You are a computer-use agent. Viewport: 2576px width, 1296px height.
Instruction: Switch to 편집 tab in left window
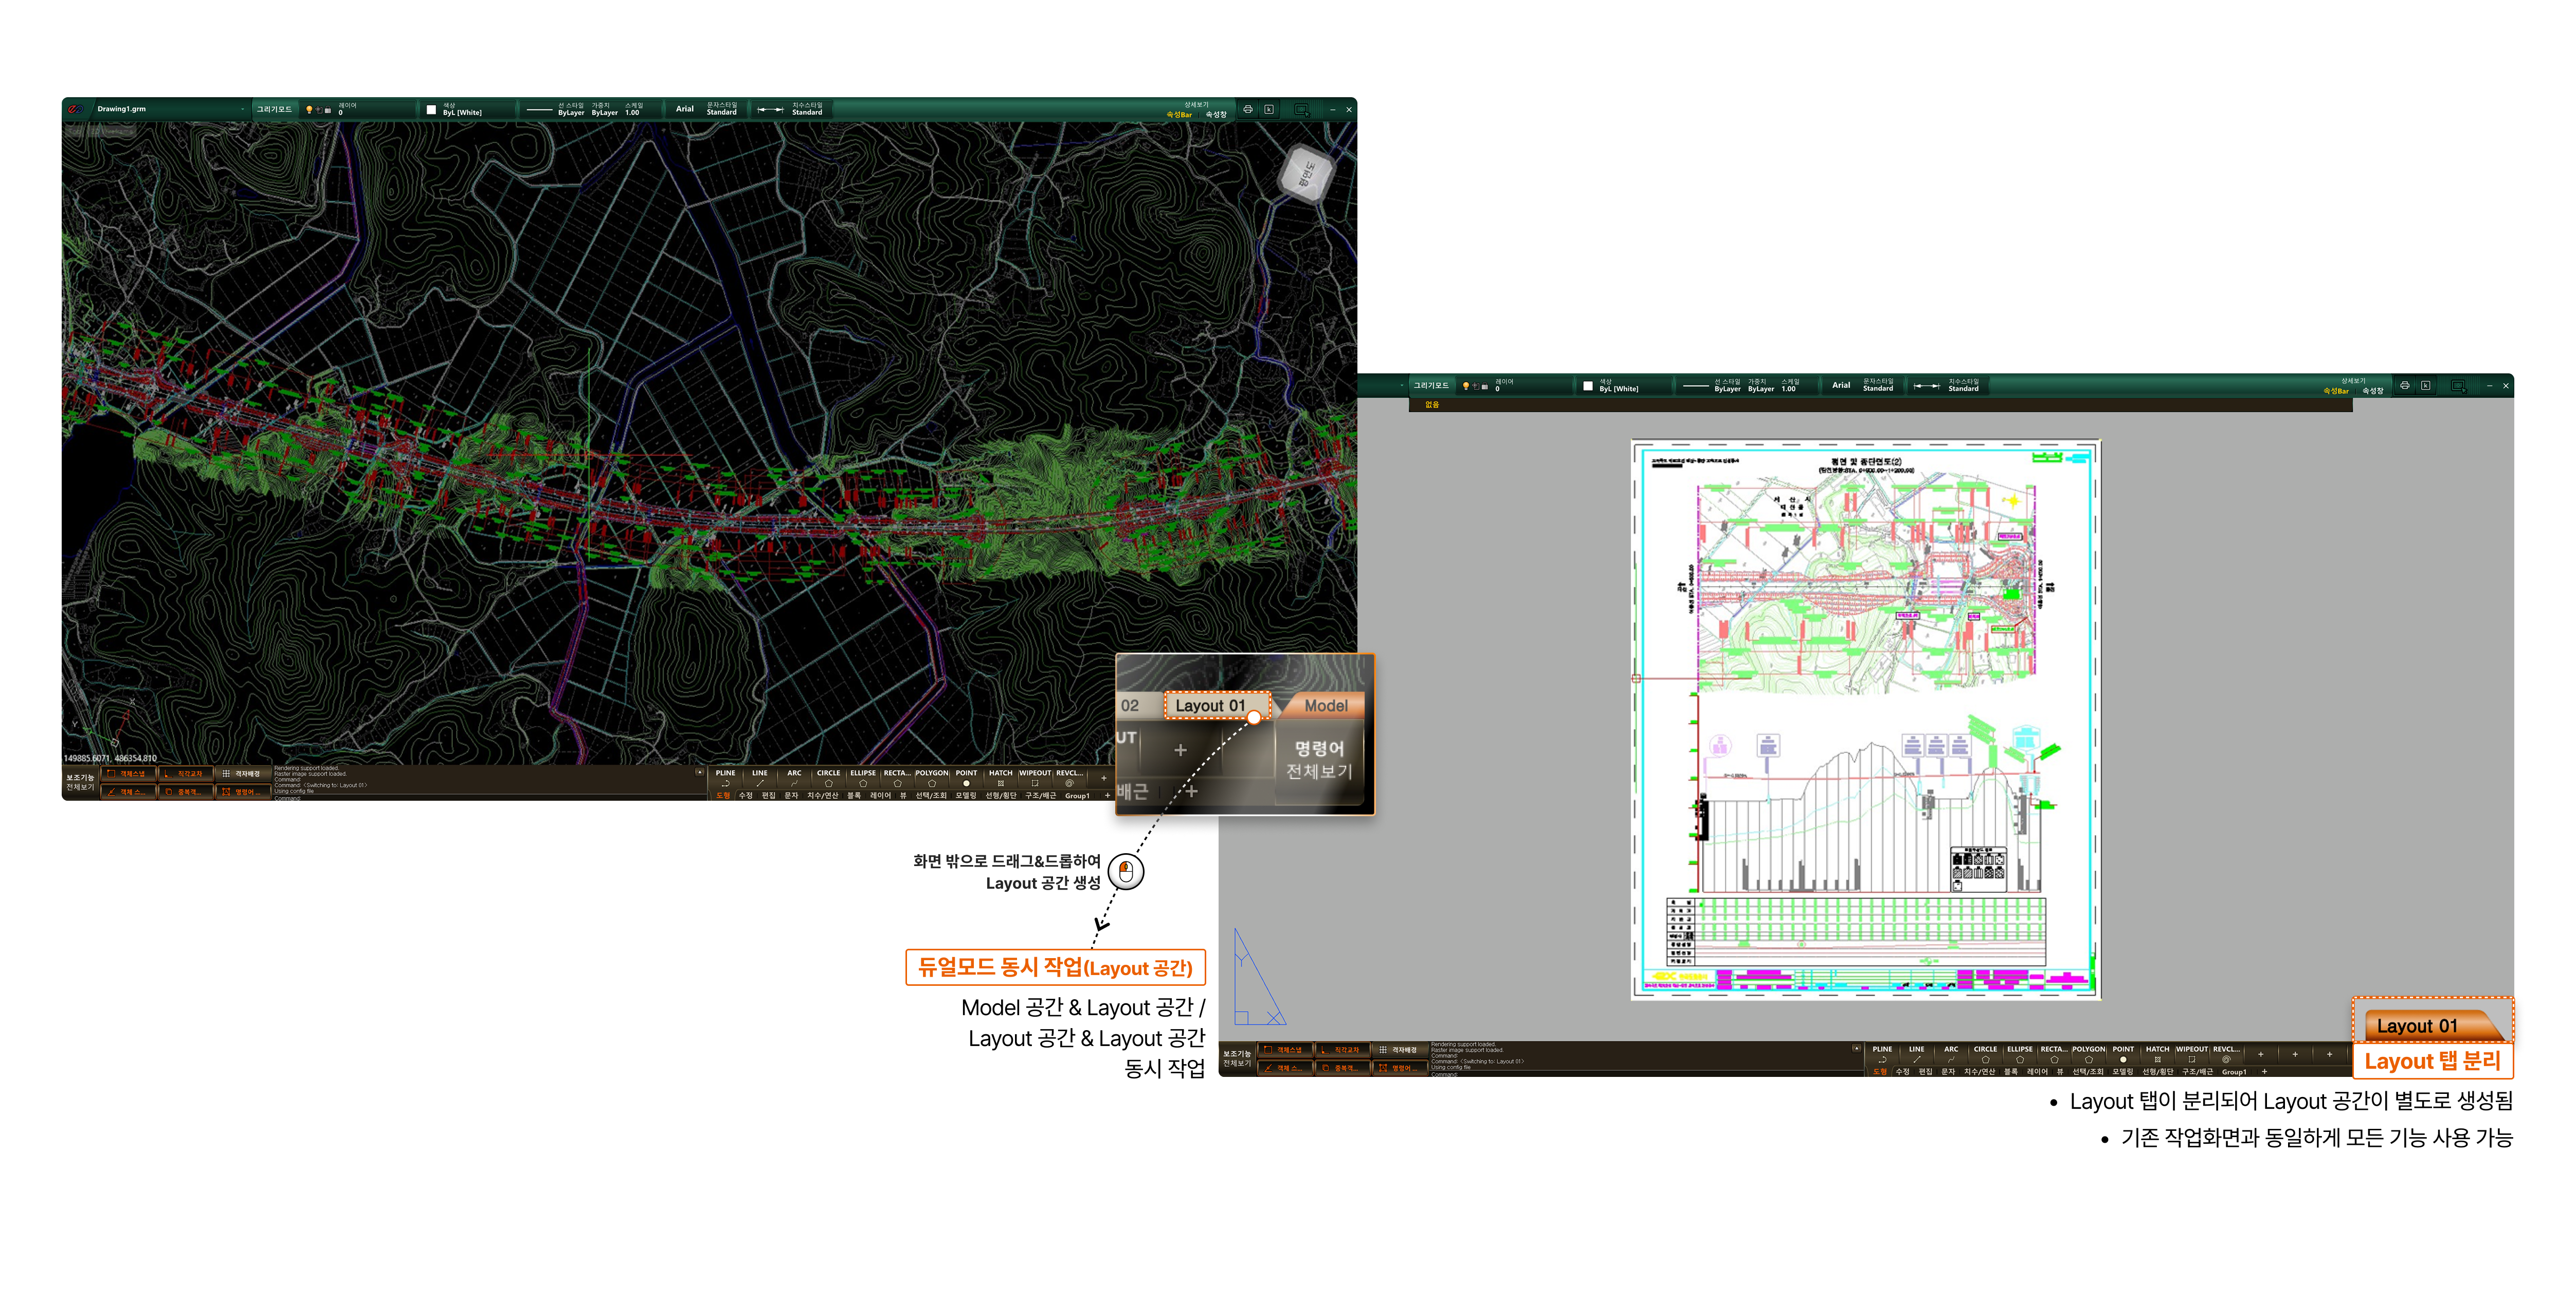coord(768,796)
